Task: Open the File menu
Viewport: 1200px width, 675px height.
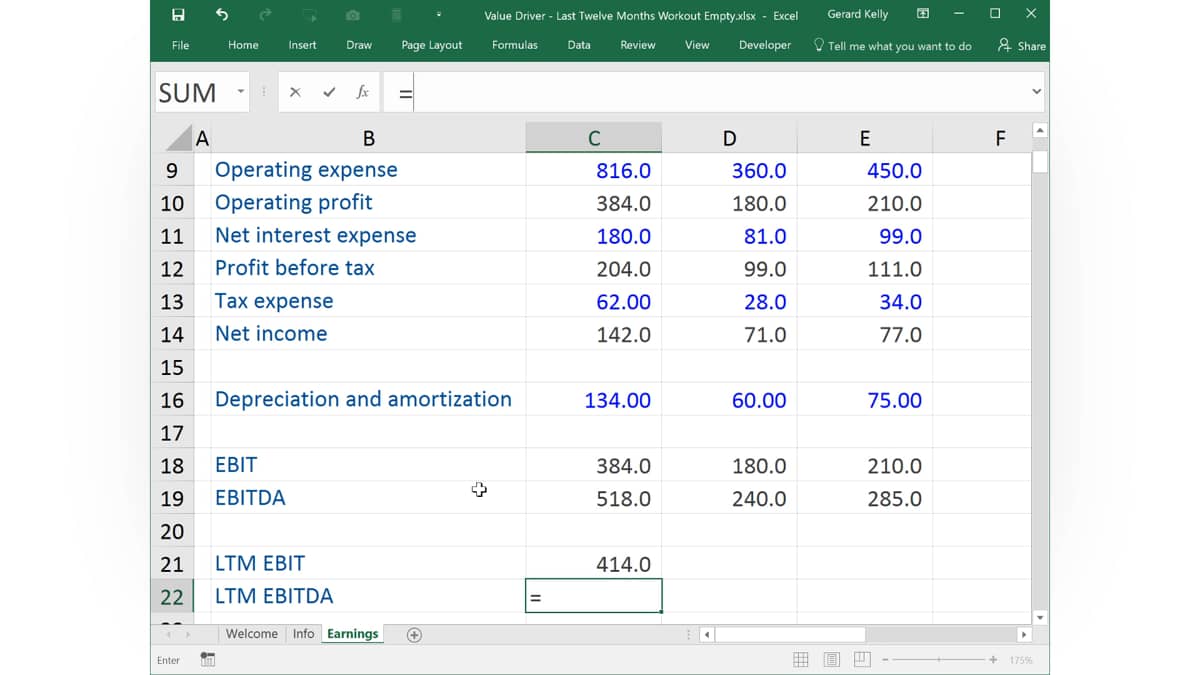Action: (180, 45)
